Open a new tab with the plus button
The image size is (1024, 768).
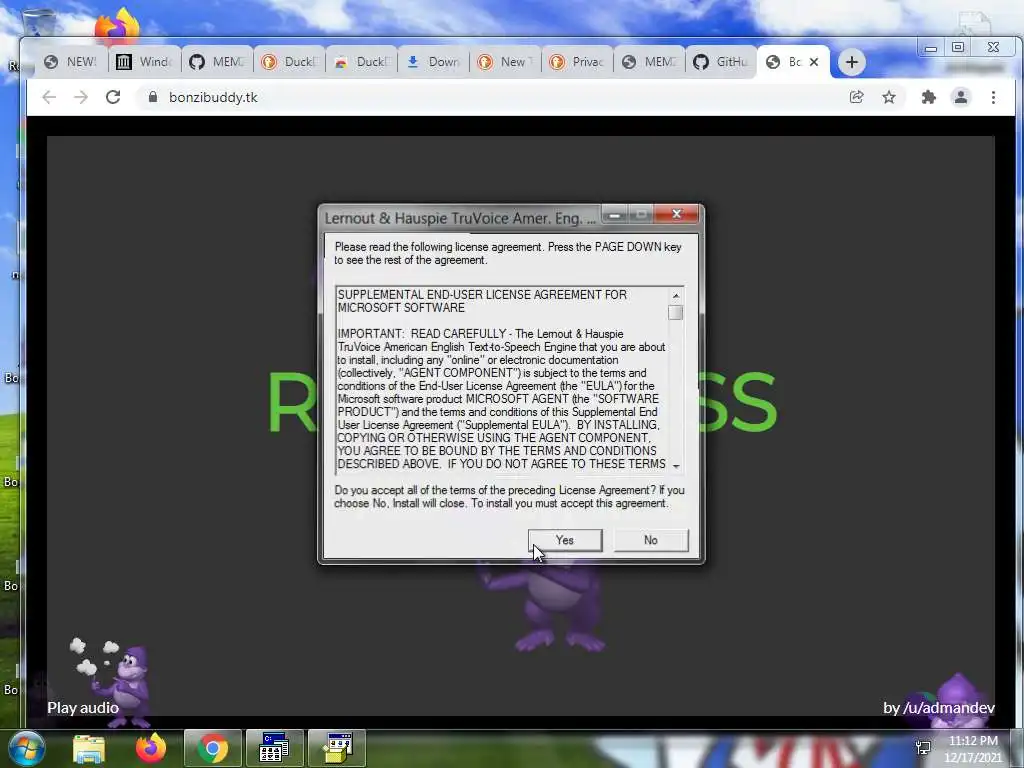(x=852, y=62)
